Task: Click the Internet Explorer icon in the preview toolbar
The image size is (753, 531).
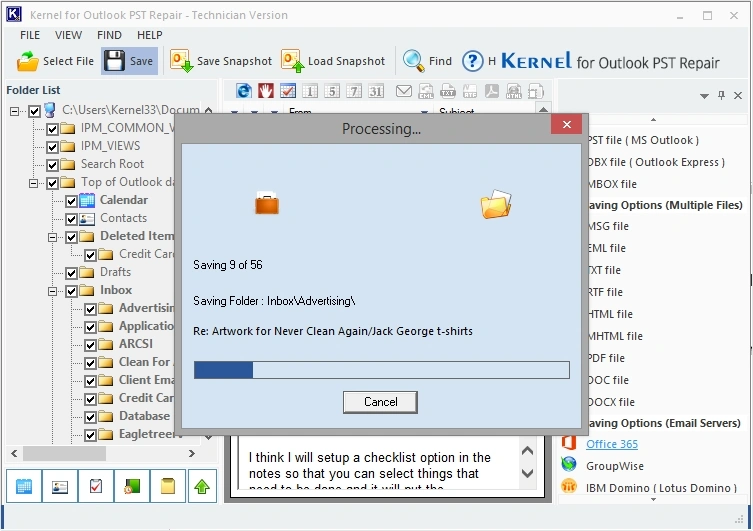Action: coord(243,91)
